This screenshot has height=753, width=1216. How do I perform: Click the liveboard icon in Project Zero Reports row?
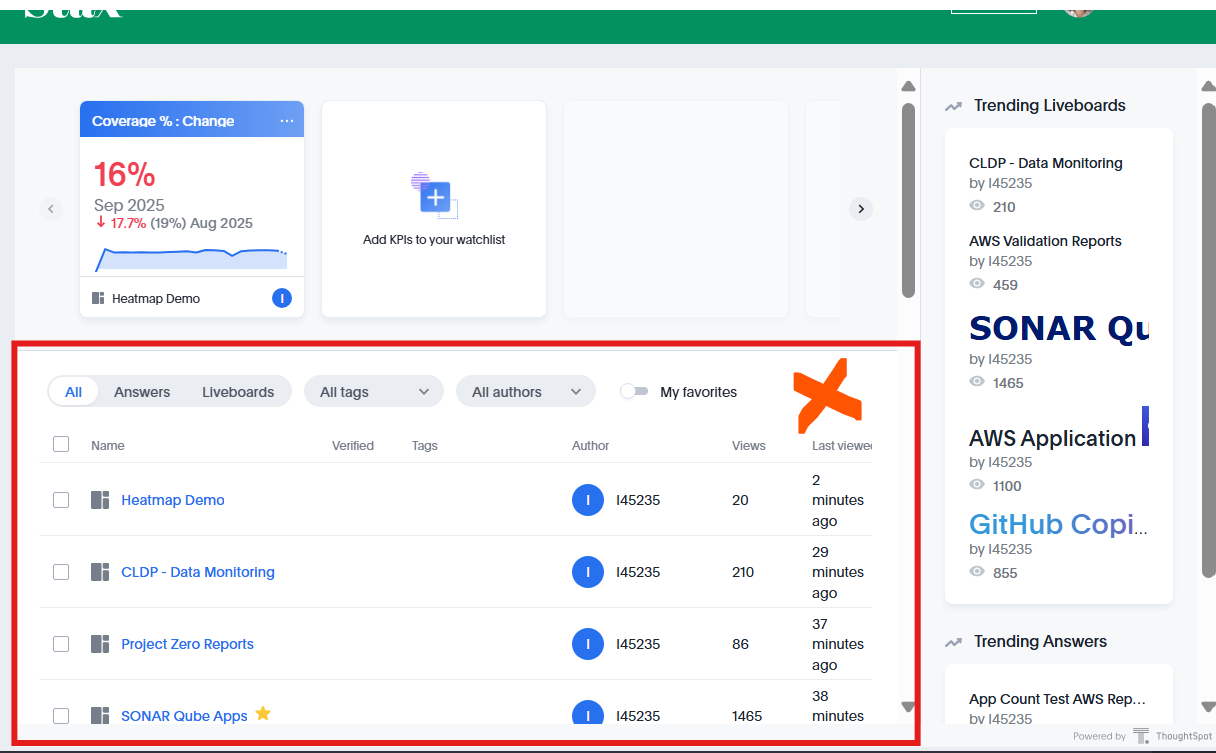100,644
